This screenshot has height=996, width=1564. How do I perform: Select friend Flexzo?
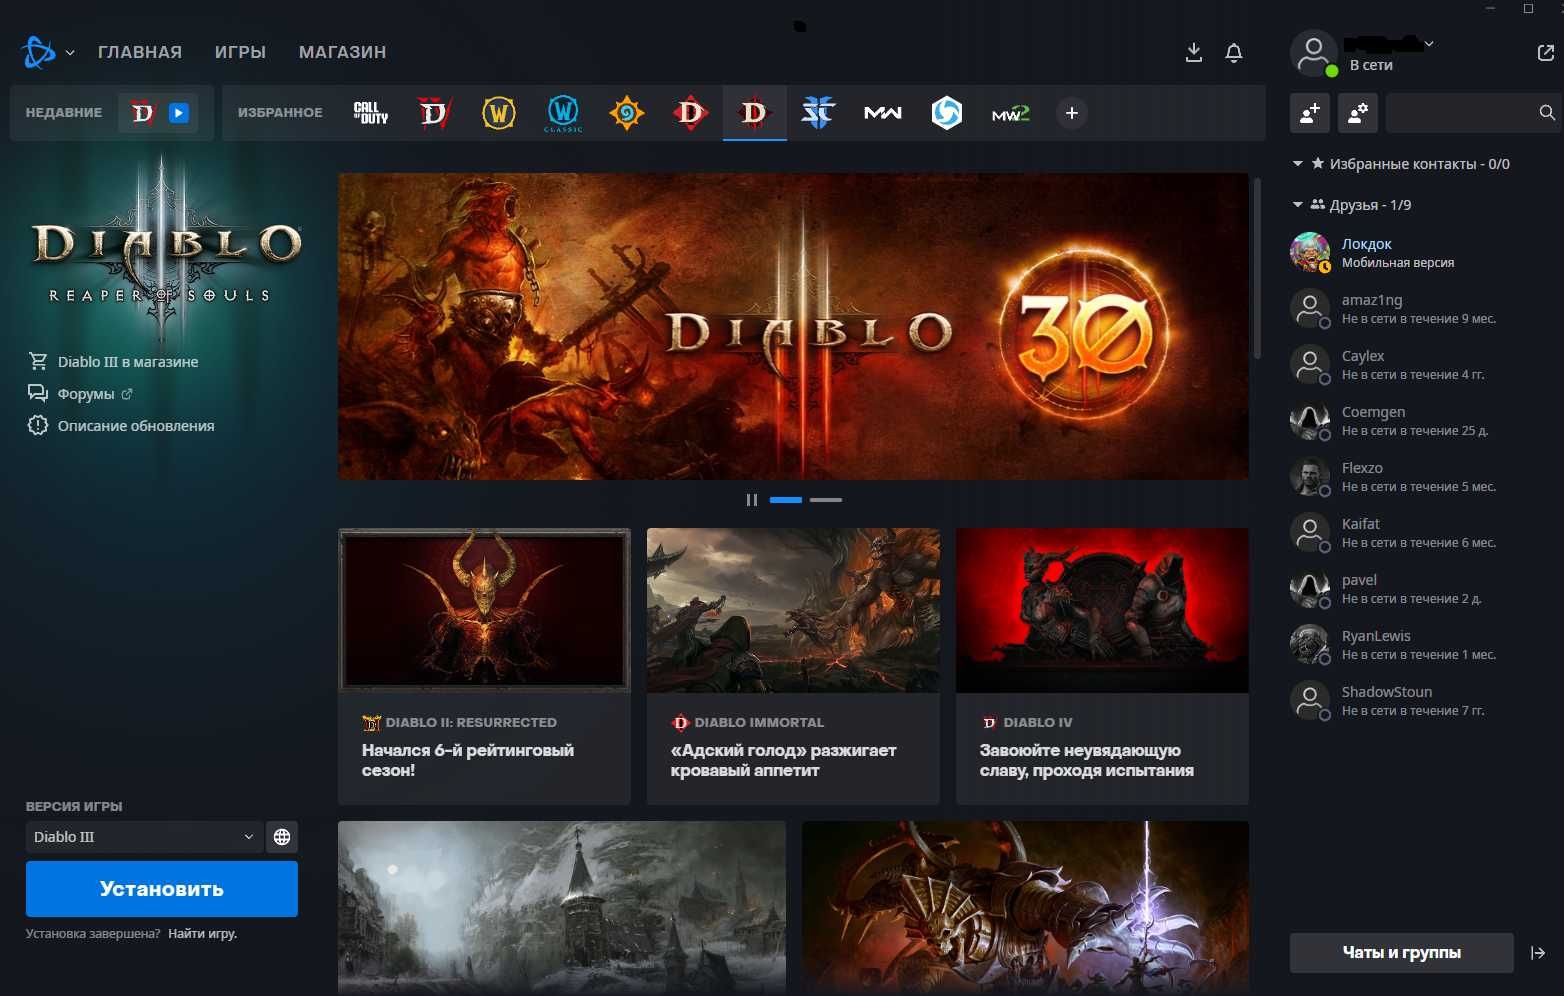[x=1423, y=476]
